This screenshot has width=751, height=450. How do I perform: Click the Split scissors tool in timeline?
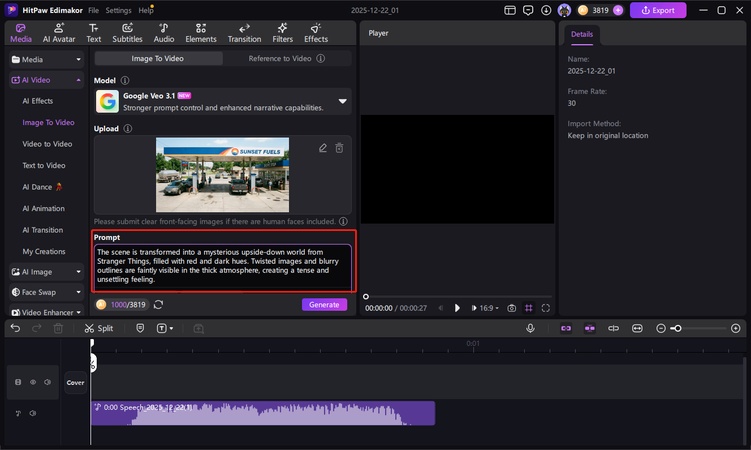[x=98, y=328]
